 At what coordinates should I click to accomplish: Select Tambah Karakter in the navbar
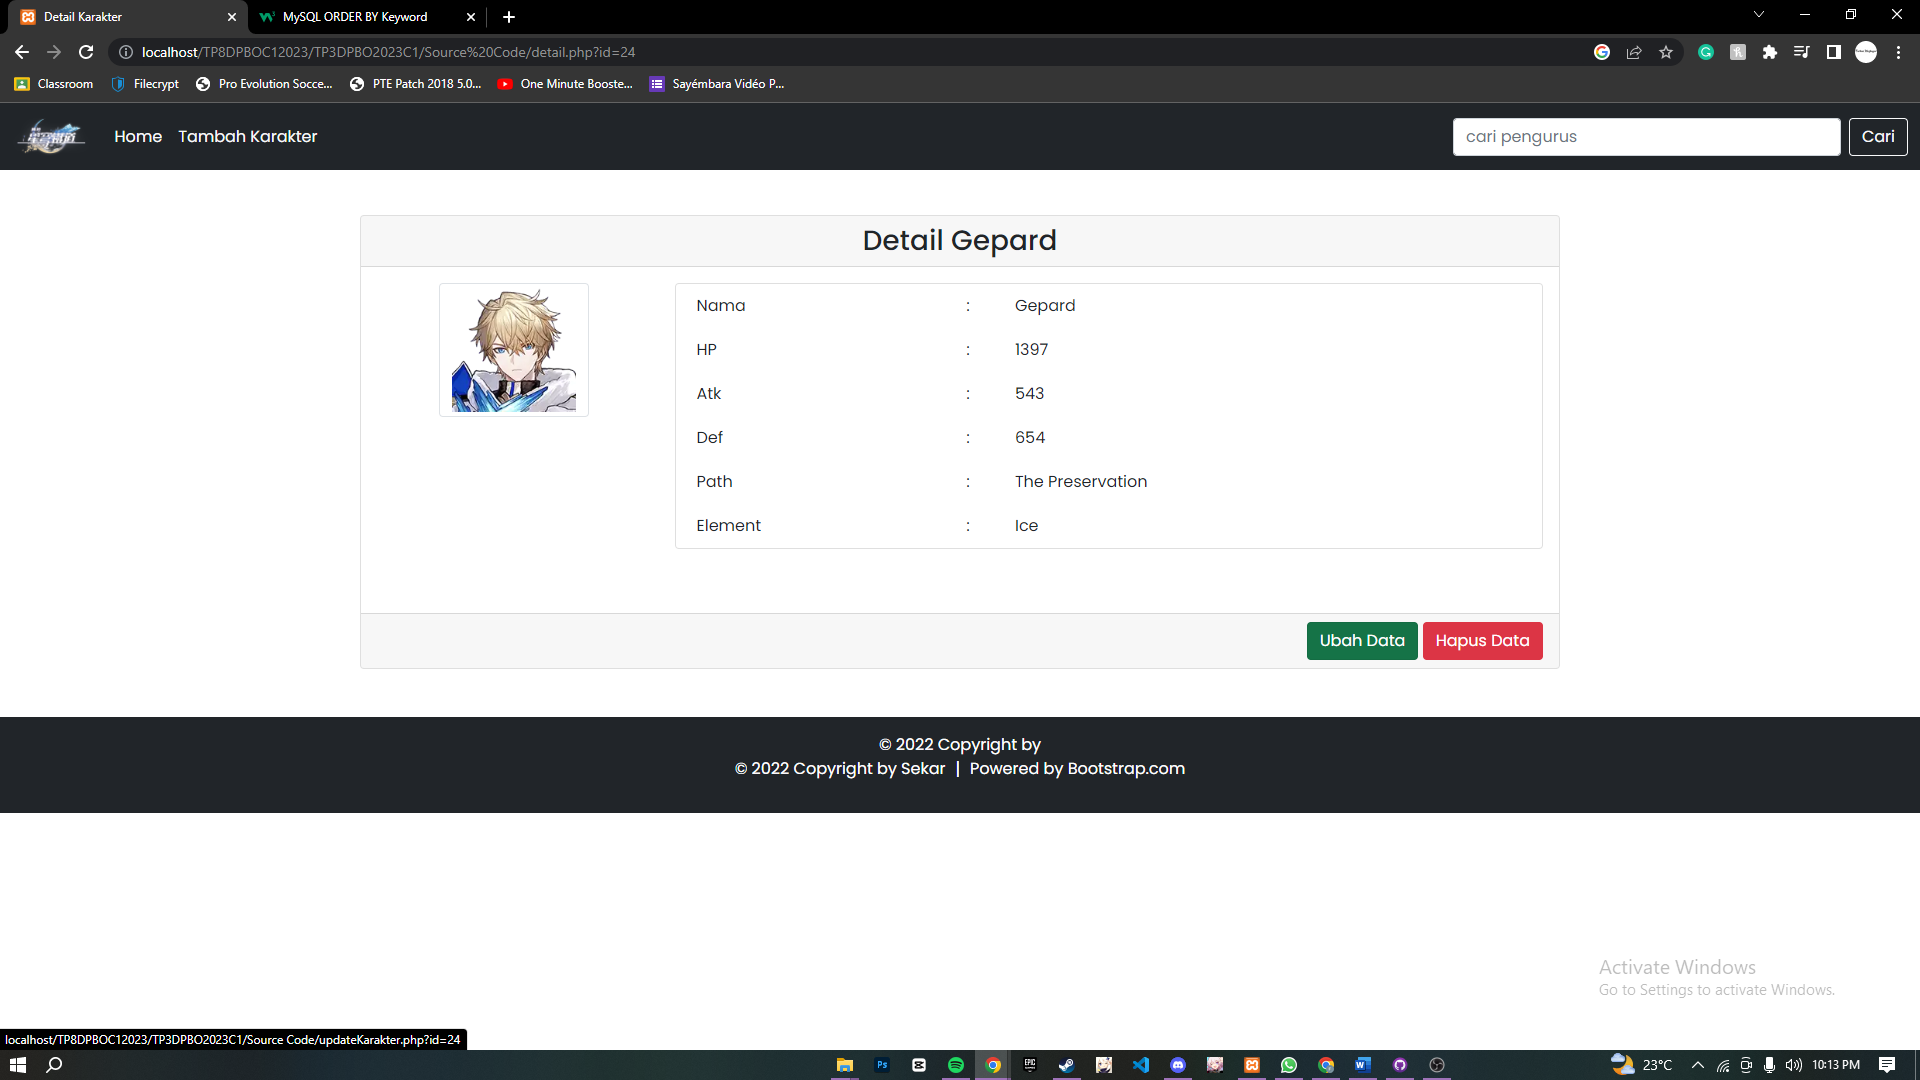[x=248, y=137]
